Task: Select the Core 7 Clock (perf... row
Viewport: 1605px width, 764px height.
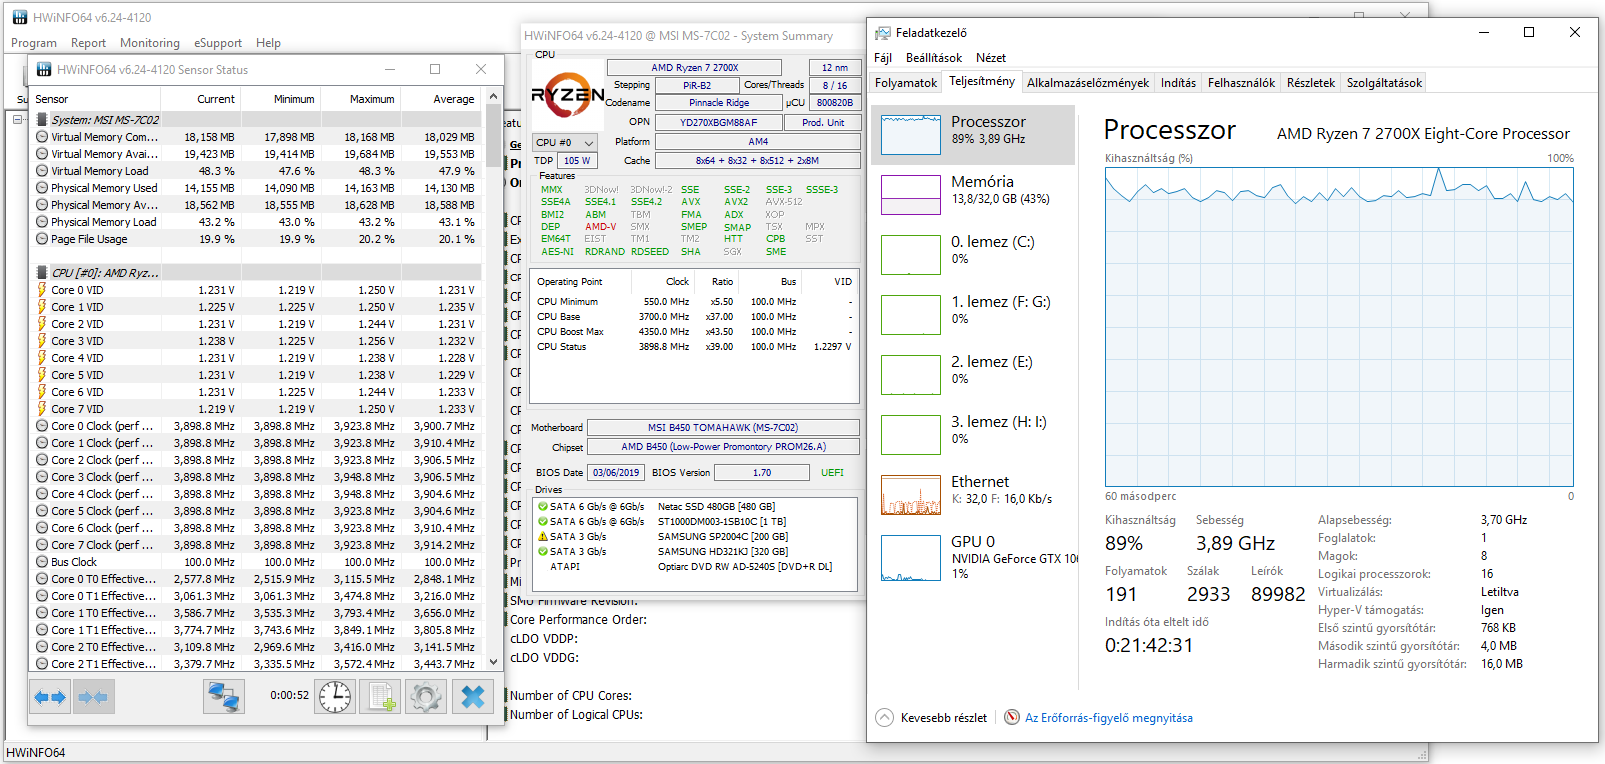Action: coord(256,545)
